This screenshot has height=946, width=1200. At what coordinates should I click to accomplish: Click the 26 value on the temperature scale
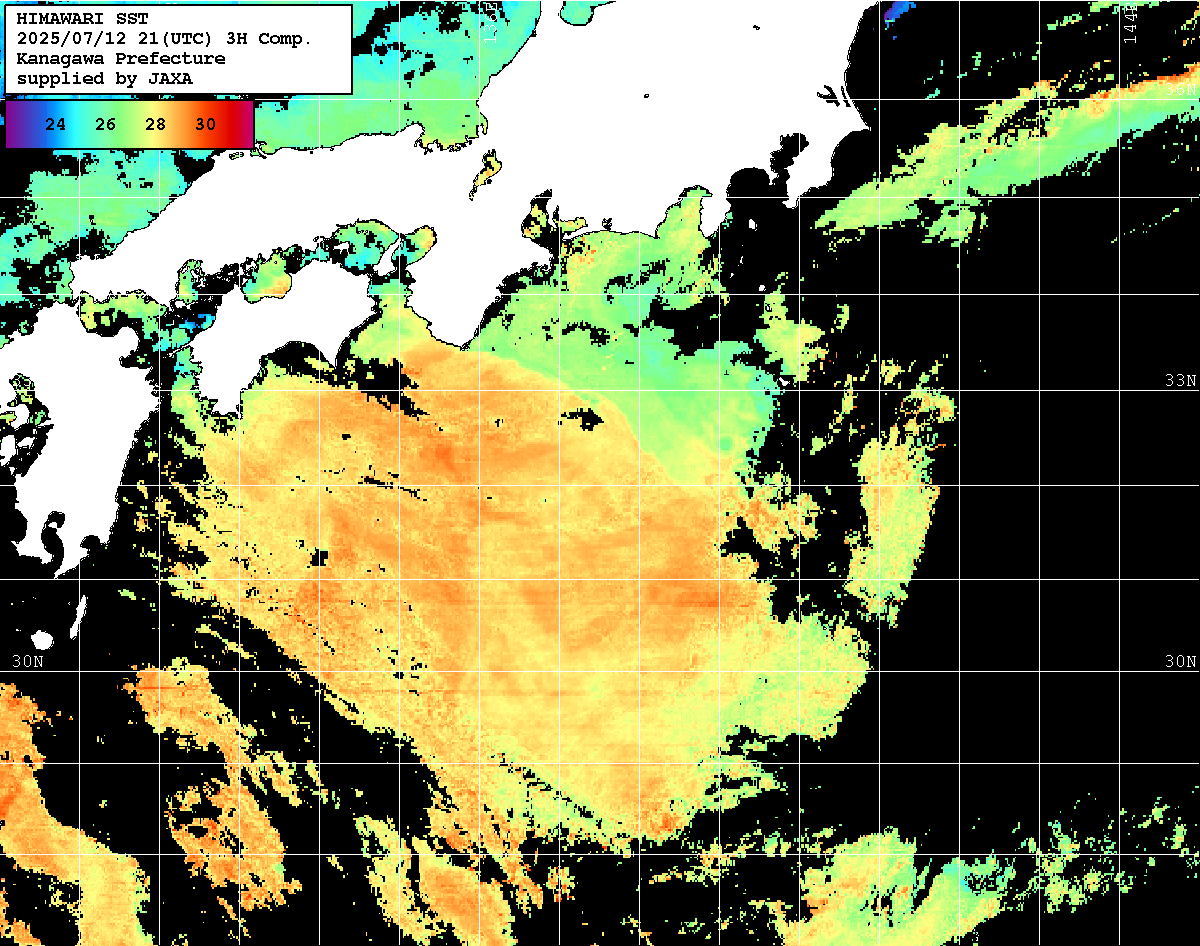[x=106, y=125]
